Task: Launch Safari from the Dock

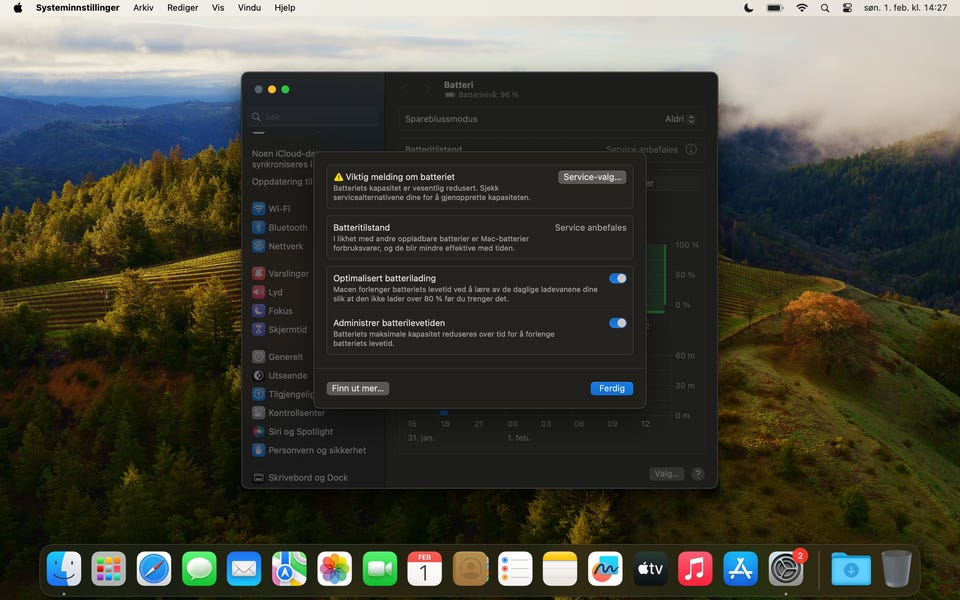Action: click(154, 569)
